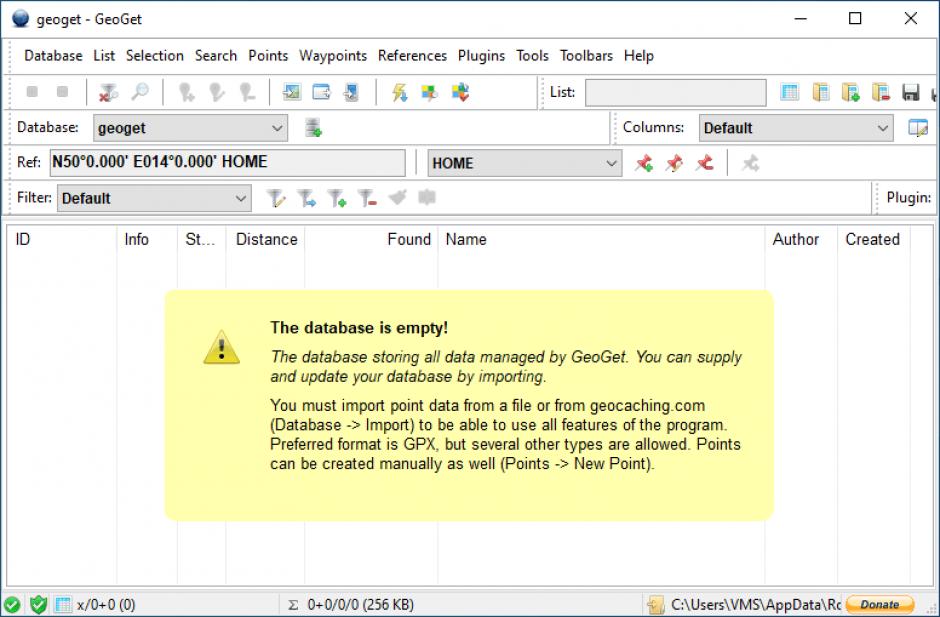Click the '0+0/0/0 (256 KB)' status text
The image size is (940, 617).
click(x=360, y=604)
